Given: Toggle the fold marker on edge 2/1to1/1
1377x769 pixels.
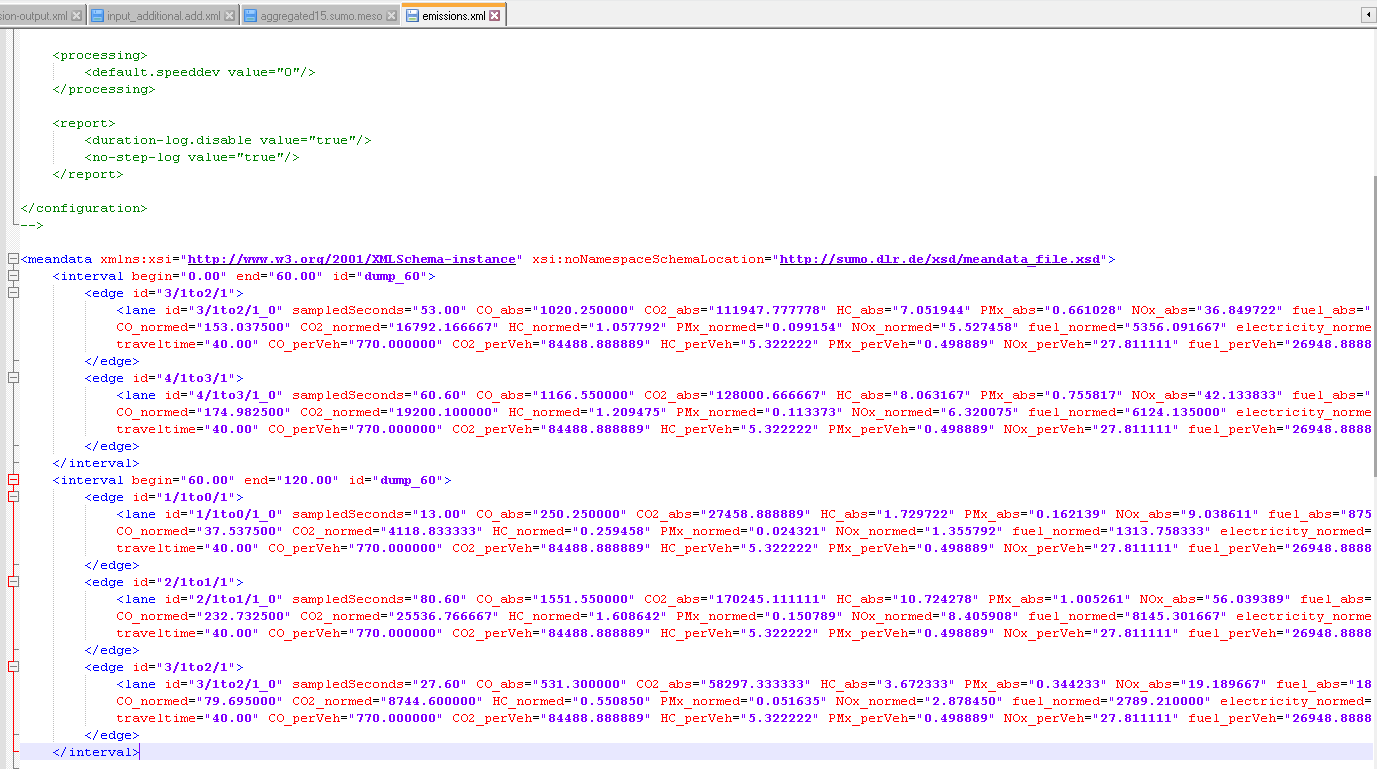Looking at the screenshot, I should [13, 582].
